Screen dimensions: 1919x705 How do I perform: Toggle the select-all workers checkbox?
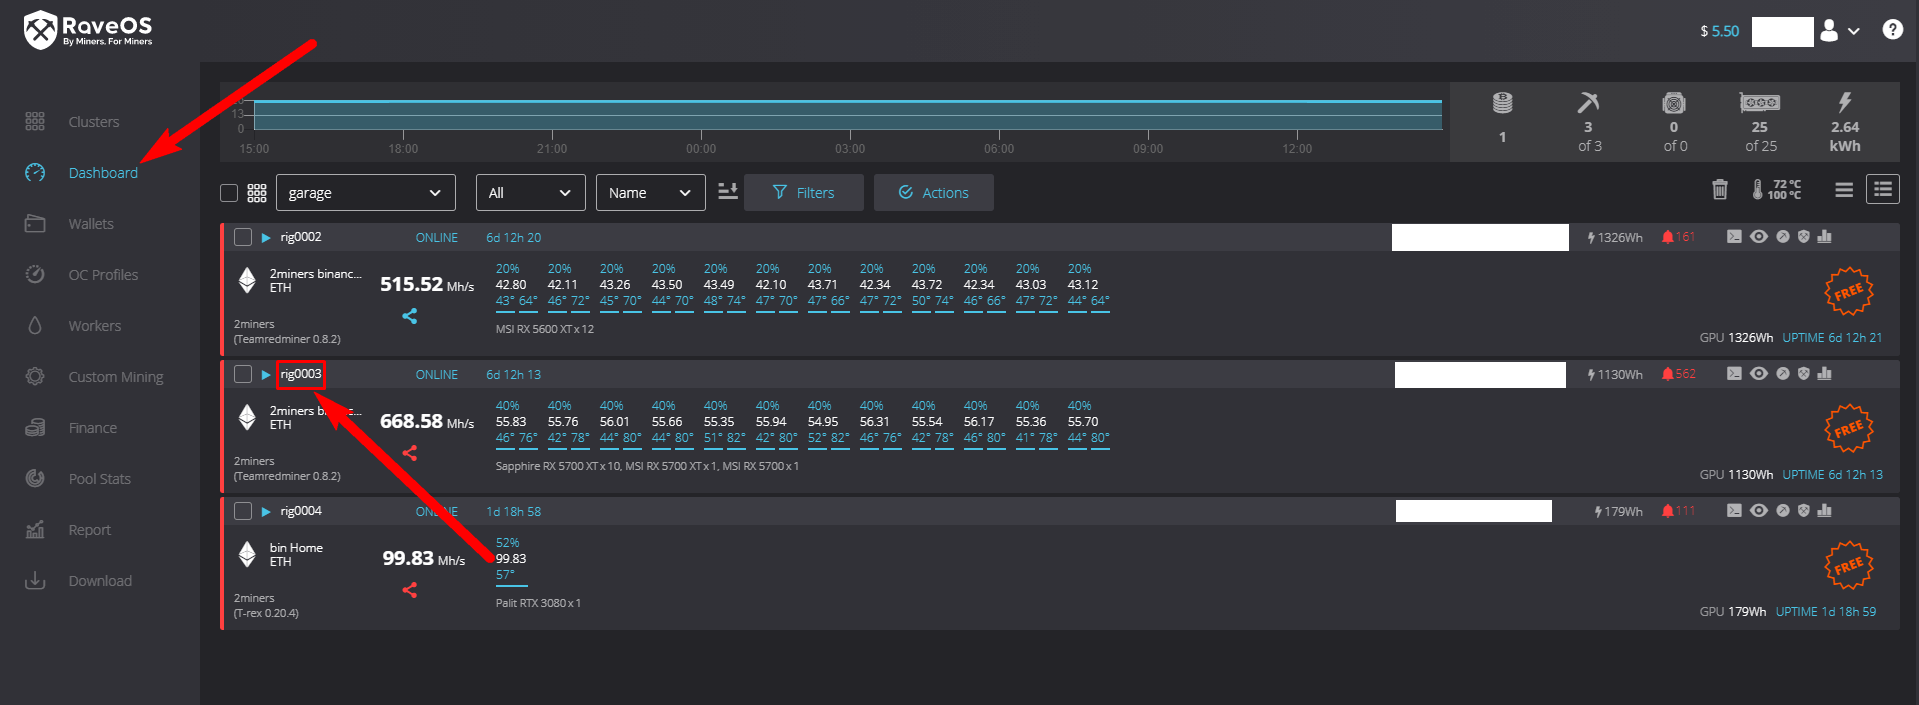point(229,193)
